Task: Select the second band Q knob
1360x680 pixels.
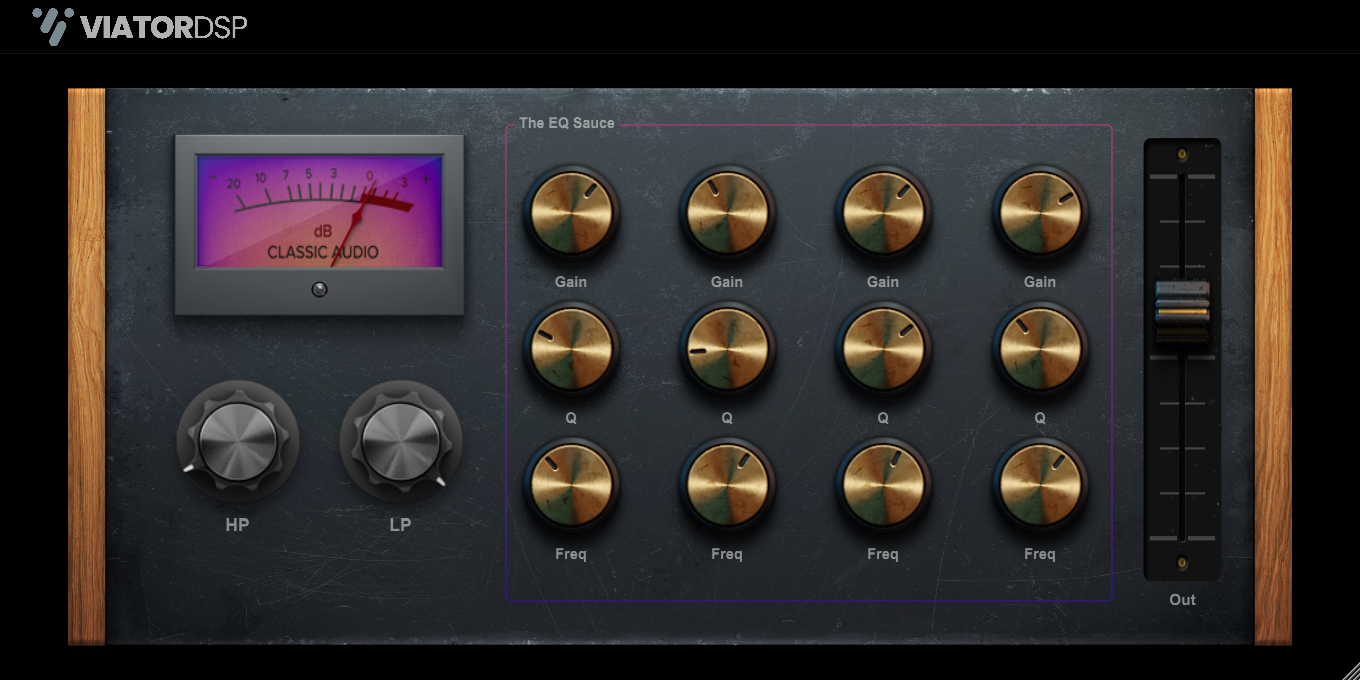Action: (727, 349)
